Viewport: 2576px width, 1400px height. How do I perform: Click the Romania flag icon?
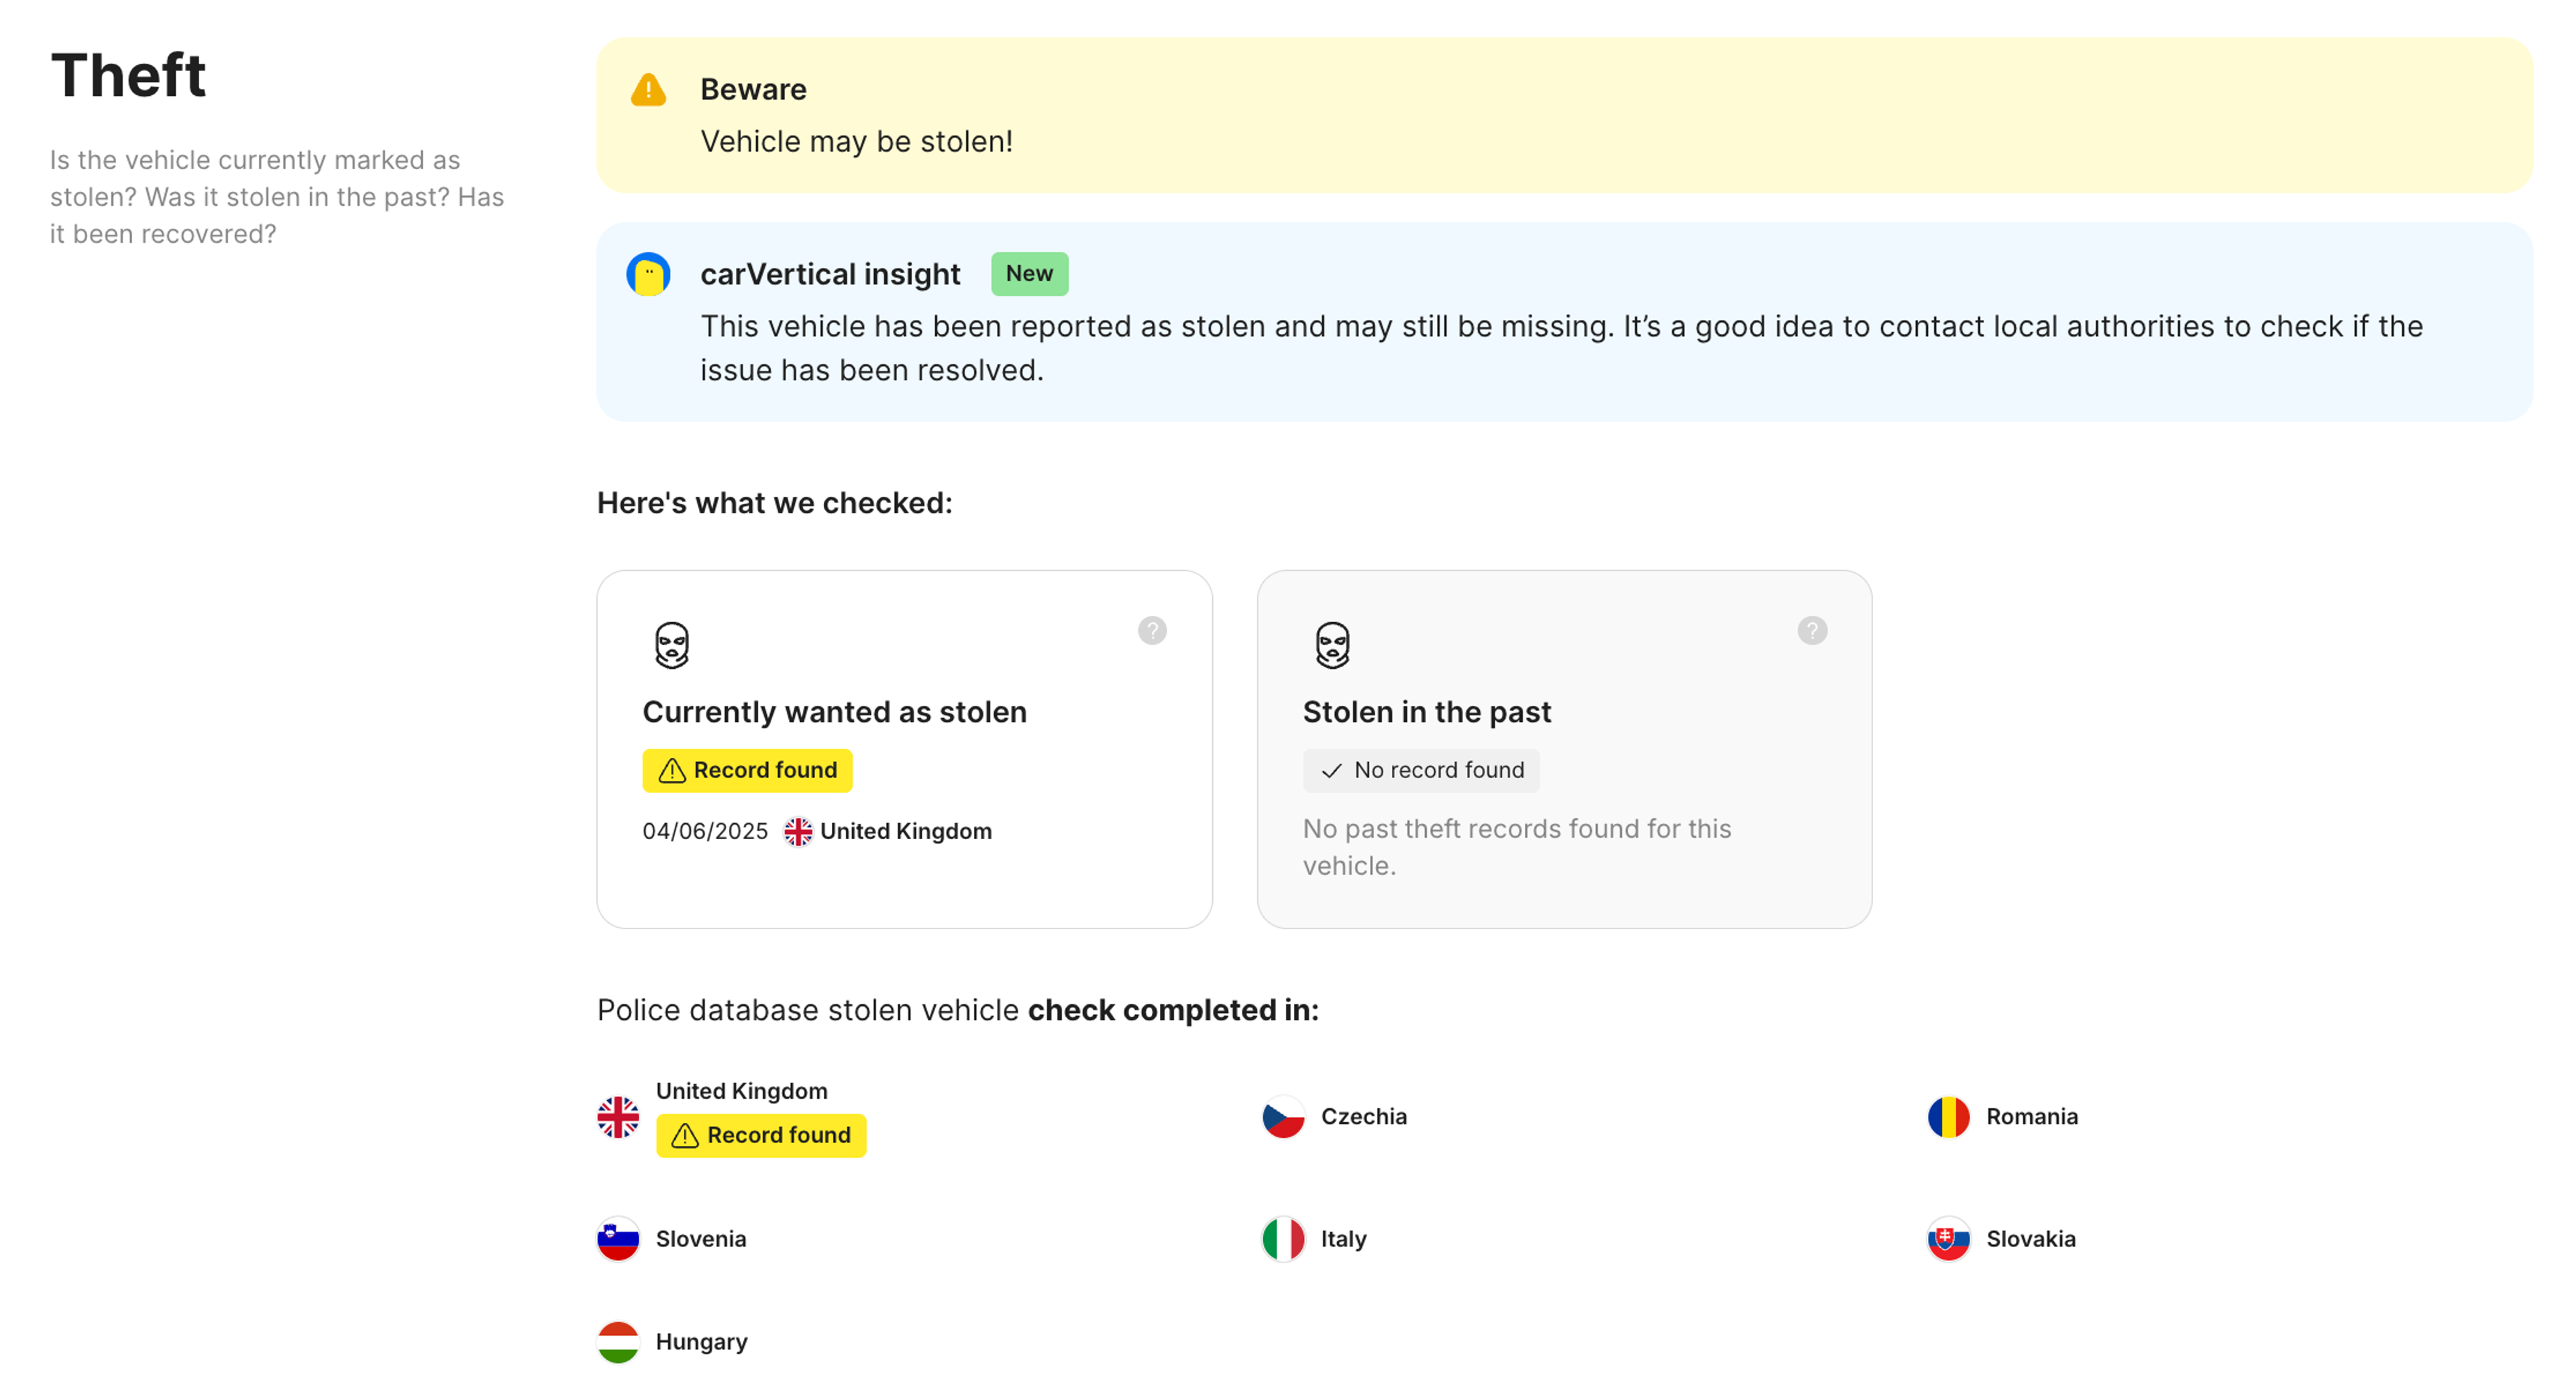[1948, 1117]
